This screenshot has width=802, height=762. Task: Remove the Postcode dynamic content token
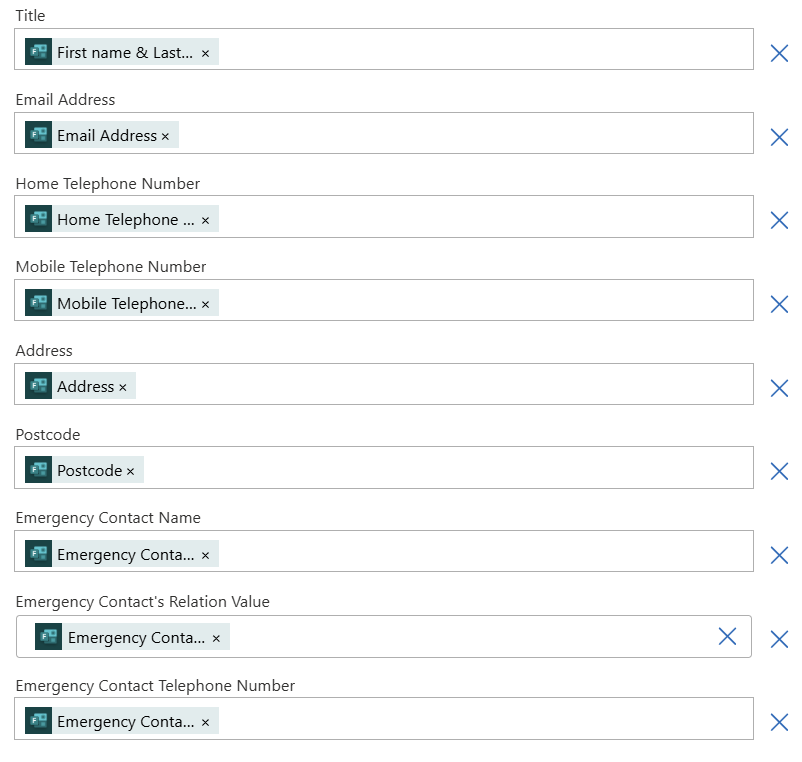click(x=130, y=471)
